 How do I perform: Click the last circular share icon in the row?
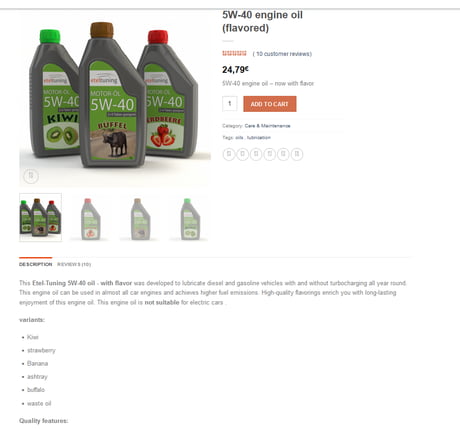pos(297,154)
